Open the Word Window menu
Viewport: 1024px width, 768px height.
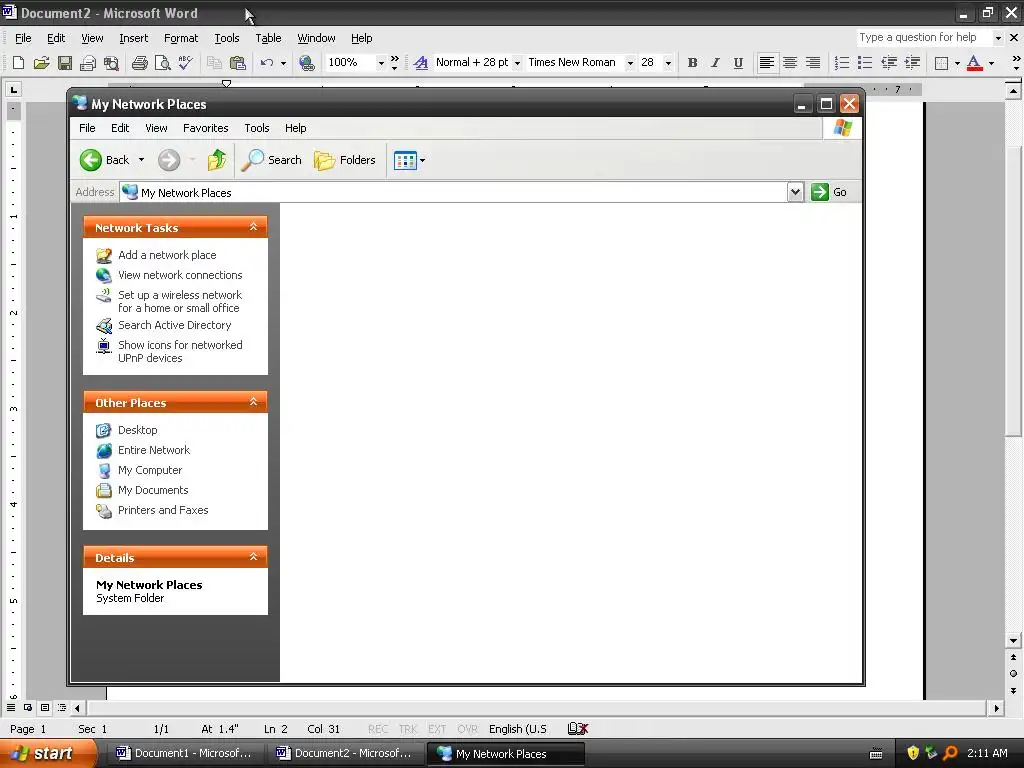point(316,39)
